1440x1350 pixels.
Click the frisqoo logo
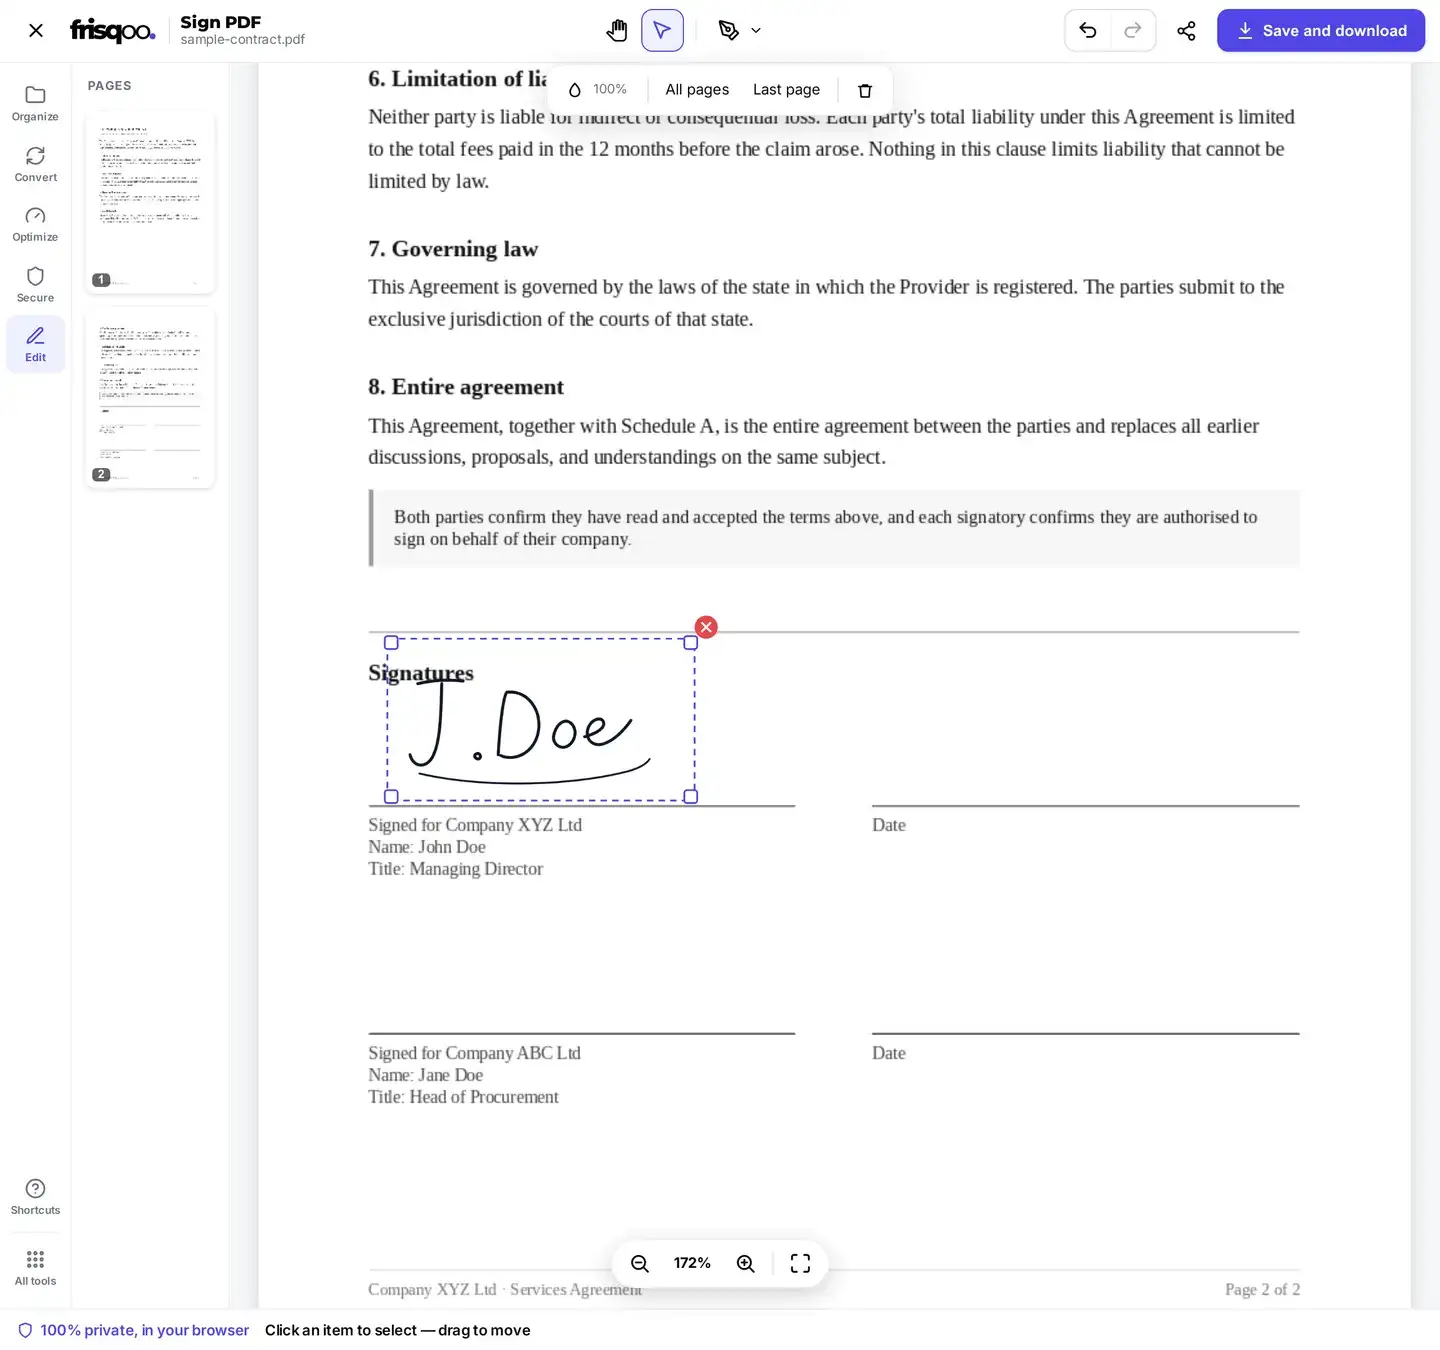[x=113, y=31]
